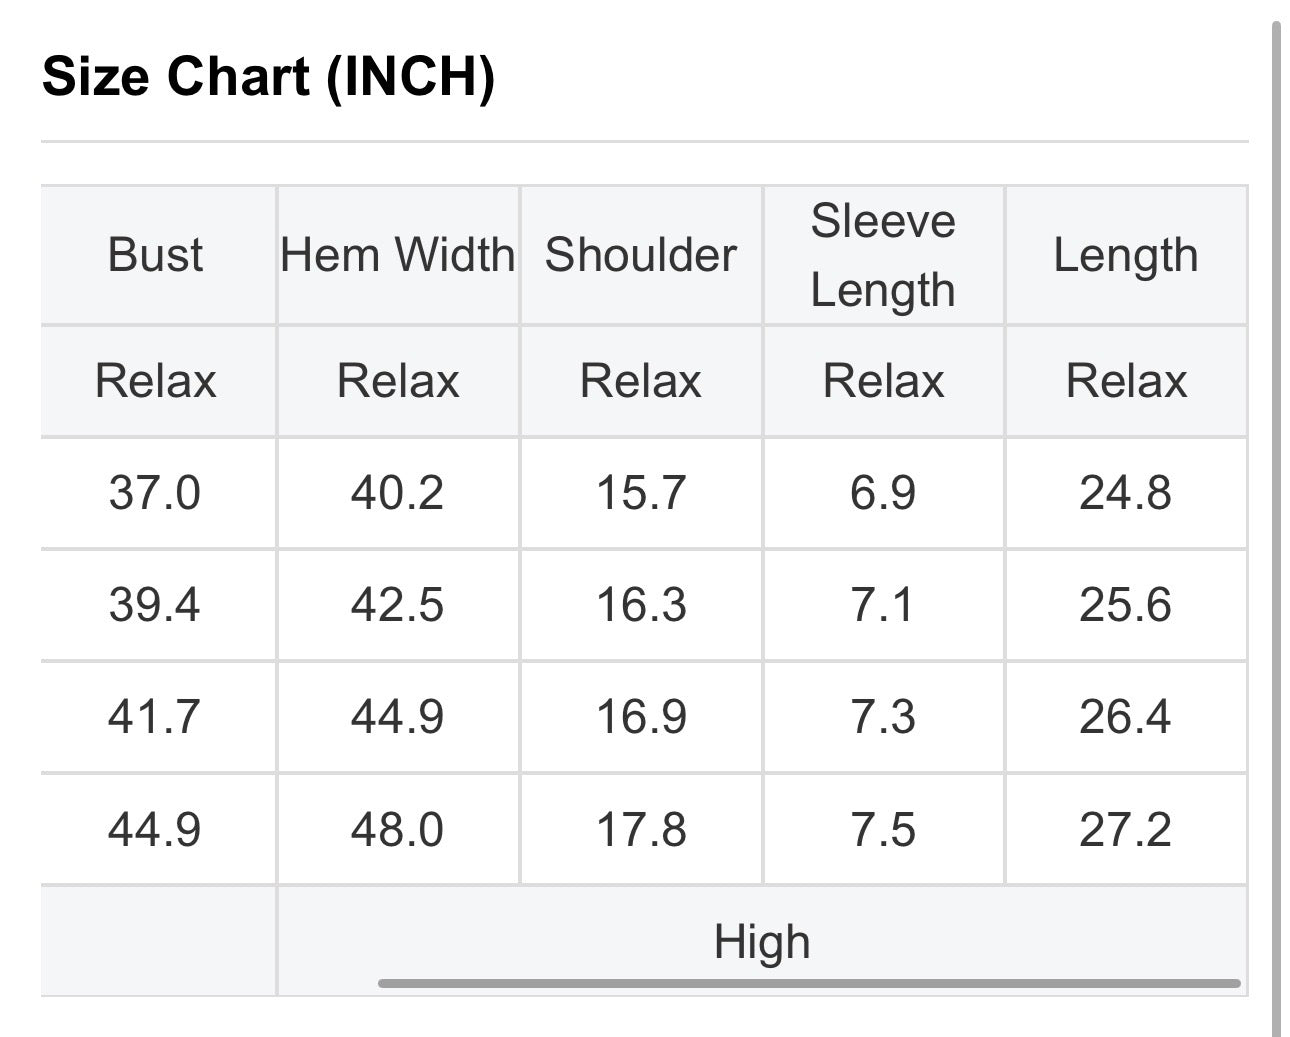Select the Shoulder column header
Screen dimensions: 1290x1037
(x=641, y=255)
